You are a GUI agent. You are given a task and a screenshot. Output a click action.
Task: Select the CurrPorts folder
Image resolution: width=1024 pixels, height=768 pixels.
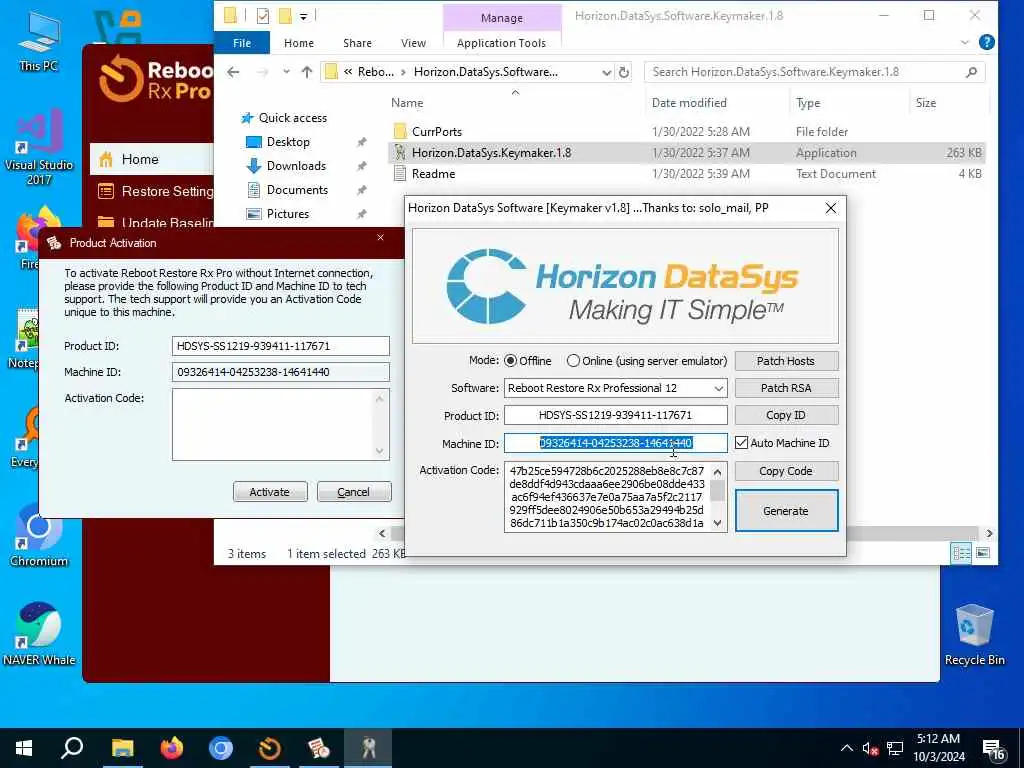tap(686, 132)
